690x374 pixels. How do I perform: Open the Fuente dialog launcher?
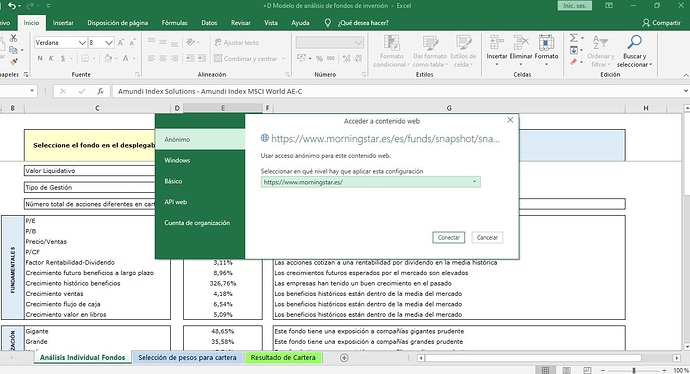point(138,75)
